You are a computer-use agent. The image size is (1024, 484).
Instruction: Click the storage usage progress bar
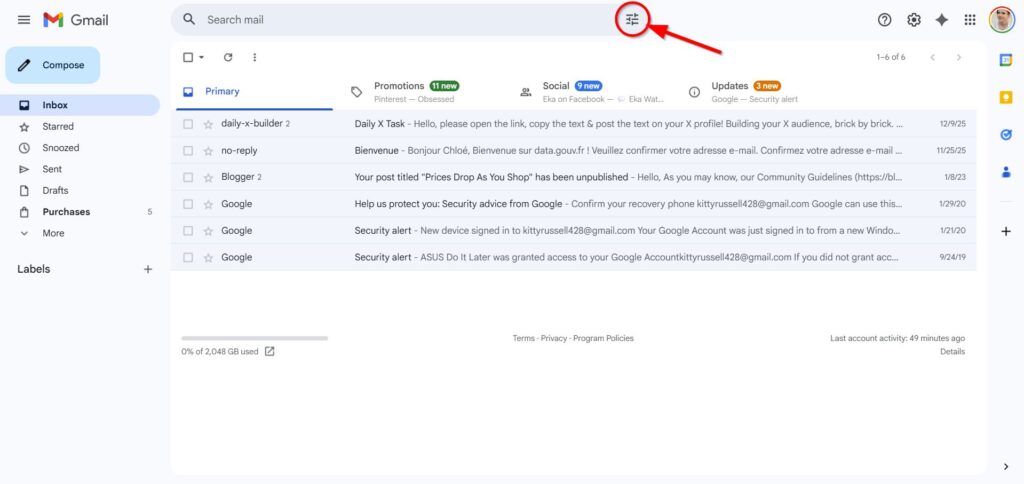[254, 338]
